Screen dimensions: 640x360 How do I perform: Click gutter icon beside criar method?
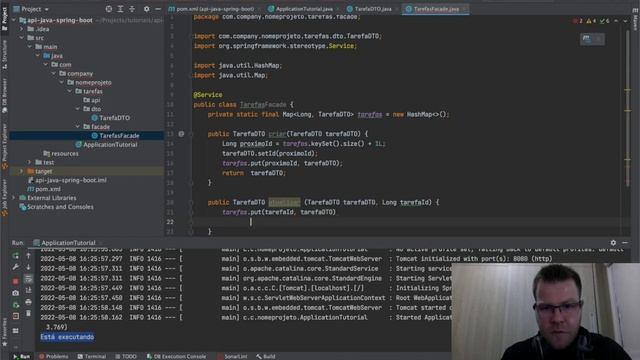coord(181,134)
